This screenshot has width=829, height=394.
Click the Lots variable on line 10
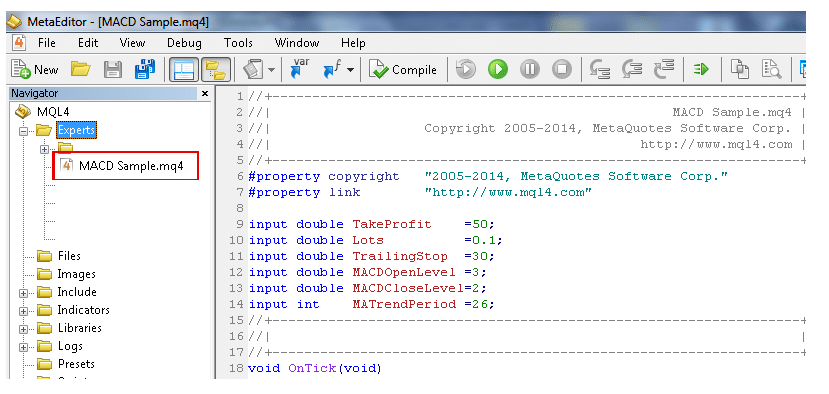(x=368, y=240)
